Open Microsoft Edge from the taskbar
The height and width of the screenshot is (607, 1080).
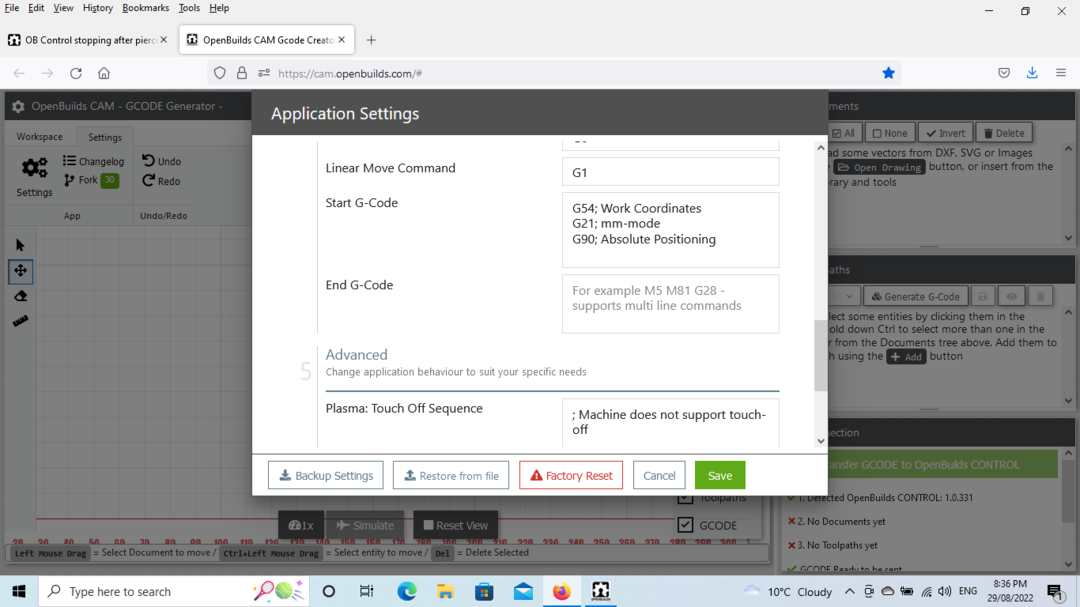coord(407,591)
